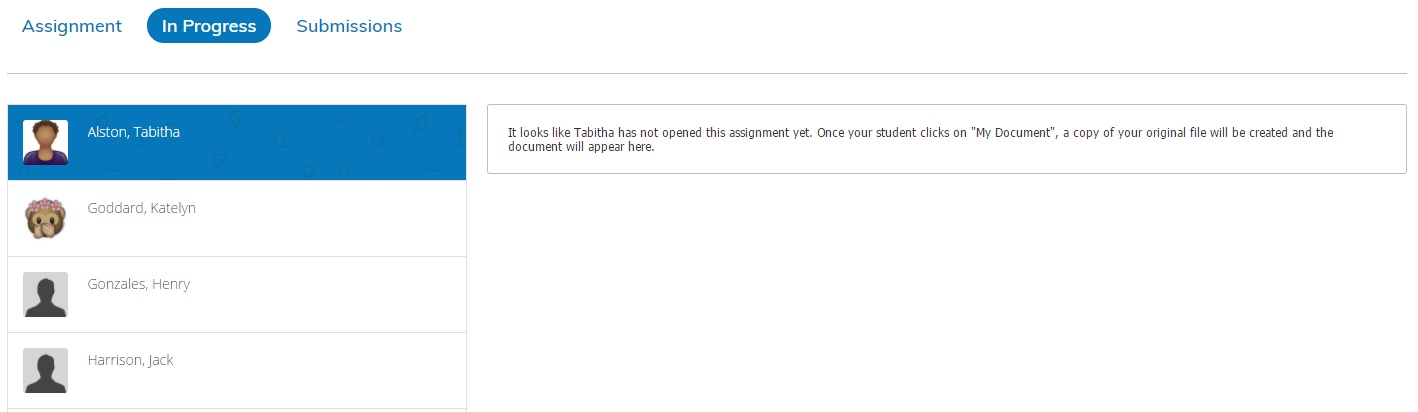Select the name Goddard, Katelyn
Screen dimensions: 1418x412
[142, 208]
